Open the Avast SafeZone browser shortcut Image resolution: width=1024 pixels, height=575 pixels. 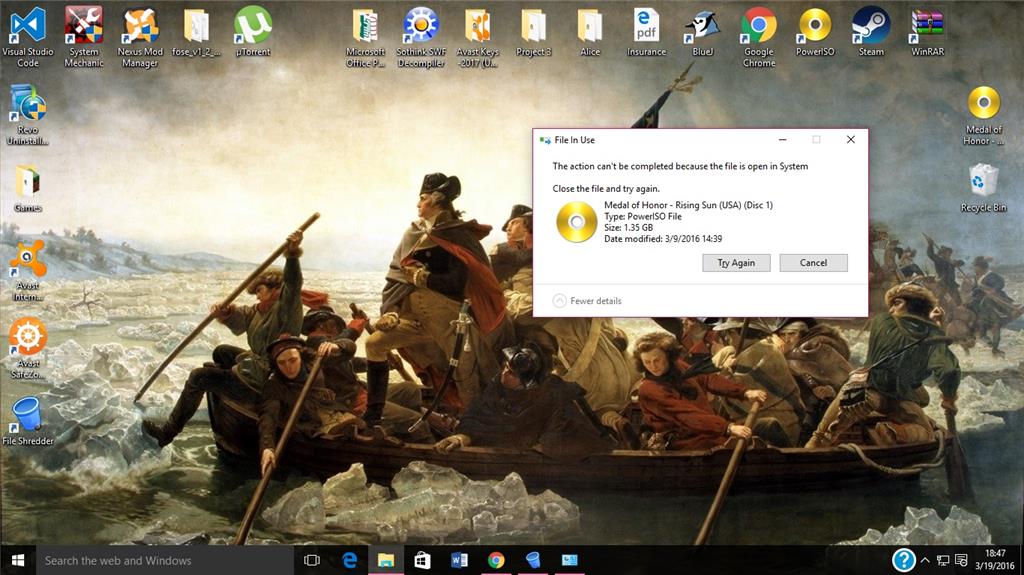point(27,348)
